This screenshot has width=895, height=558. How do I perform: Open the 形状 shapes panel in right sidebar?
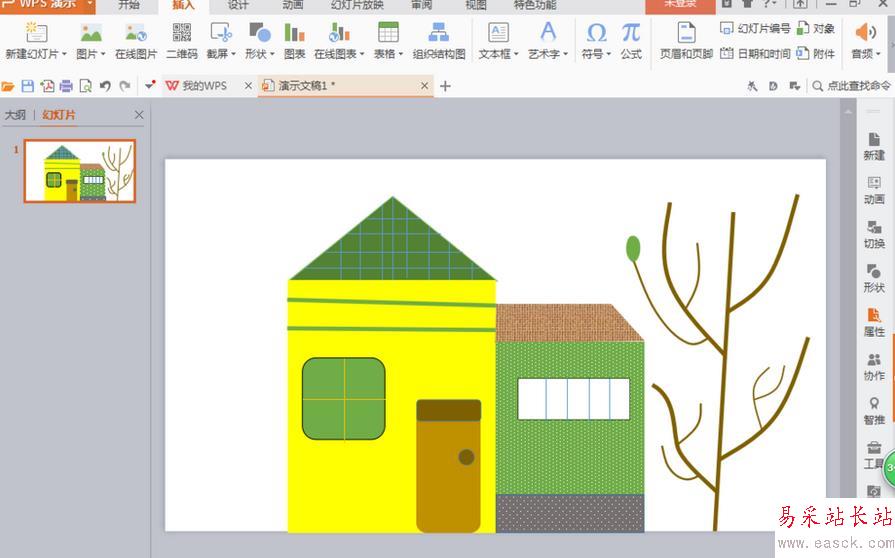point(874,279)
